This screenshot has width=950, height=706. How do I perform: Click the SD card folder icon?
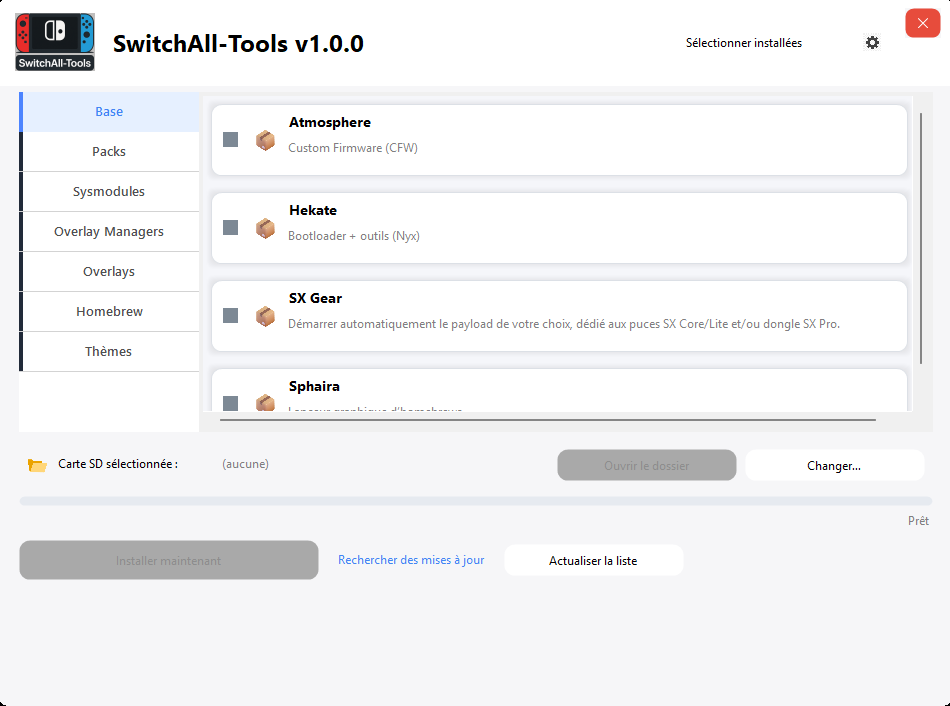(37, 465)
